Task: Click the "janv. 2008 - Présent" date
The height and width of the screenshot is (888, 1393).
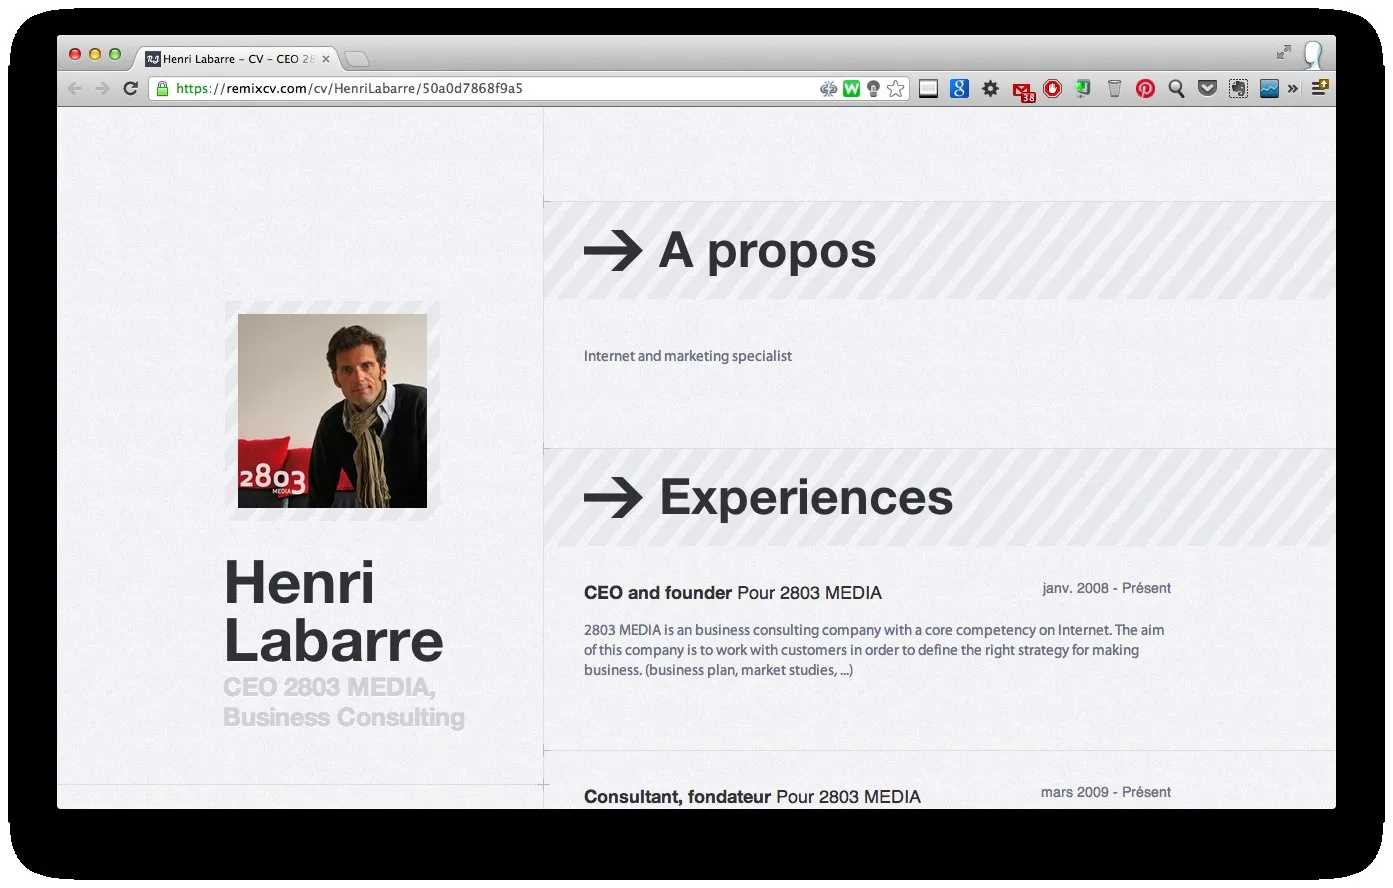Action: [1107, 588]
